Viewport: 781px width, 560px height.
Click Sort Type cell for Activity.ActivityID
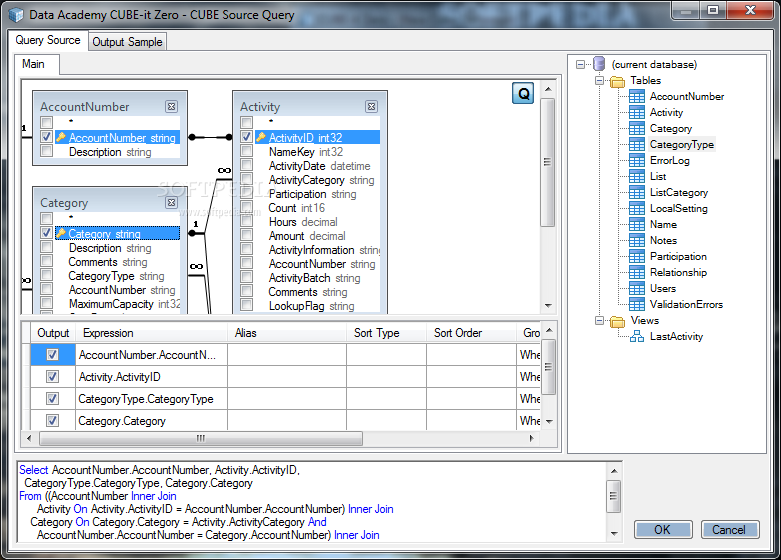point(387,377)
